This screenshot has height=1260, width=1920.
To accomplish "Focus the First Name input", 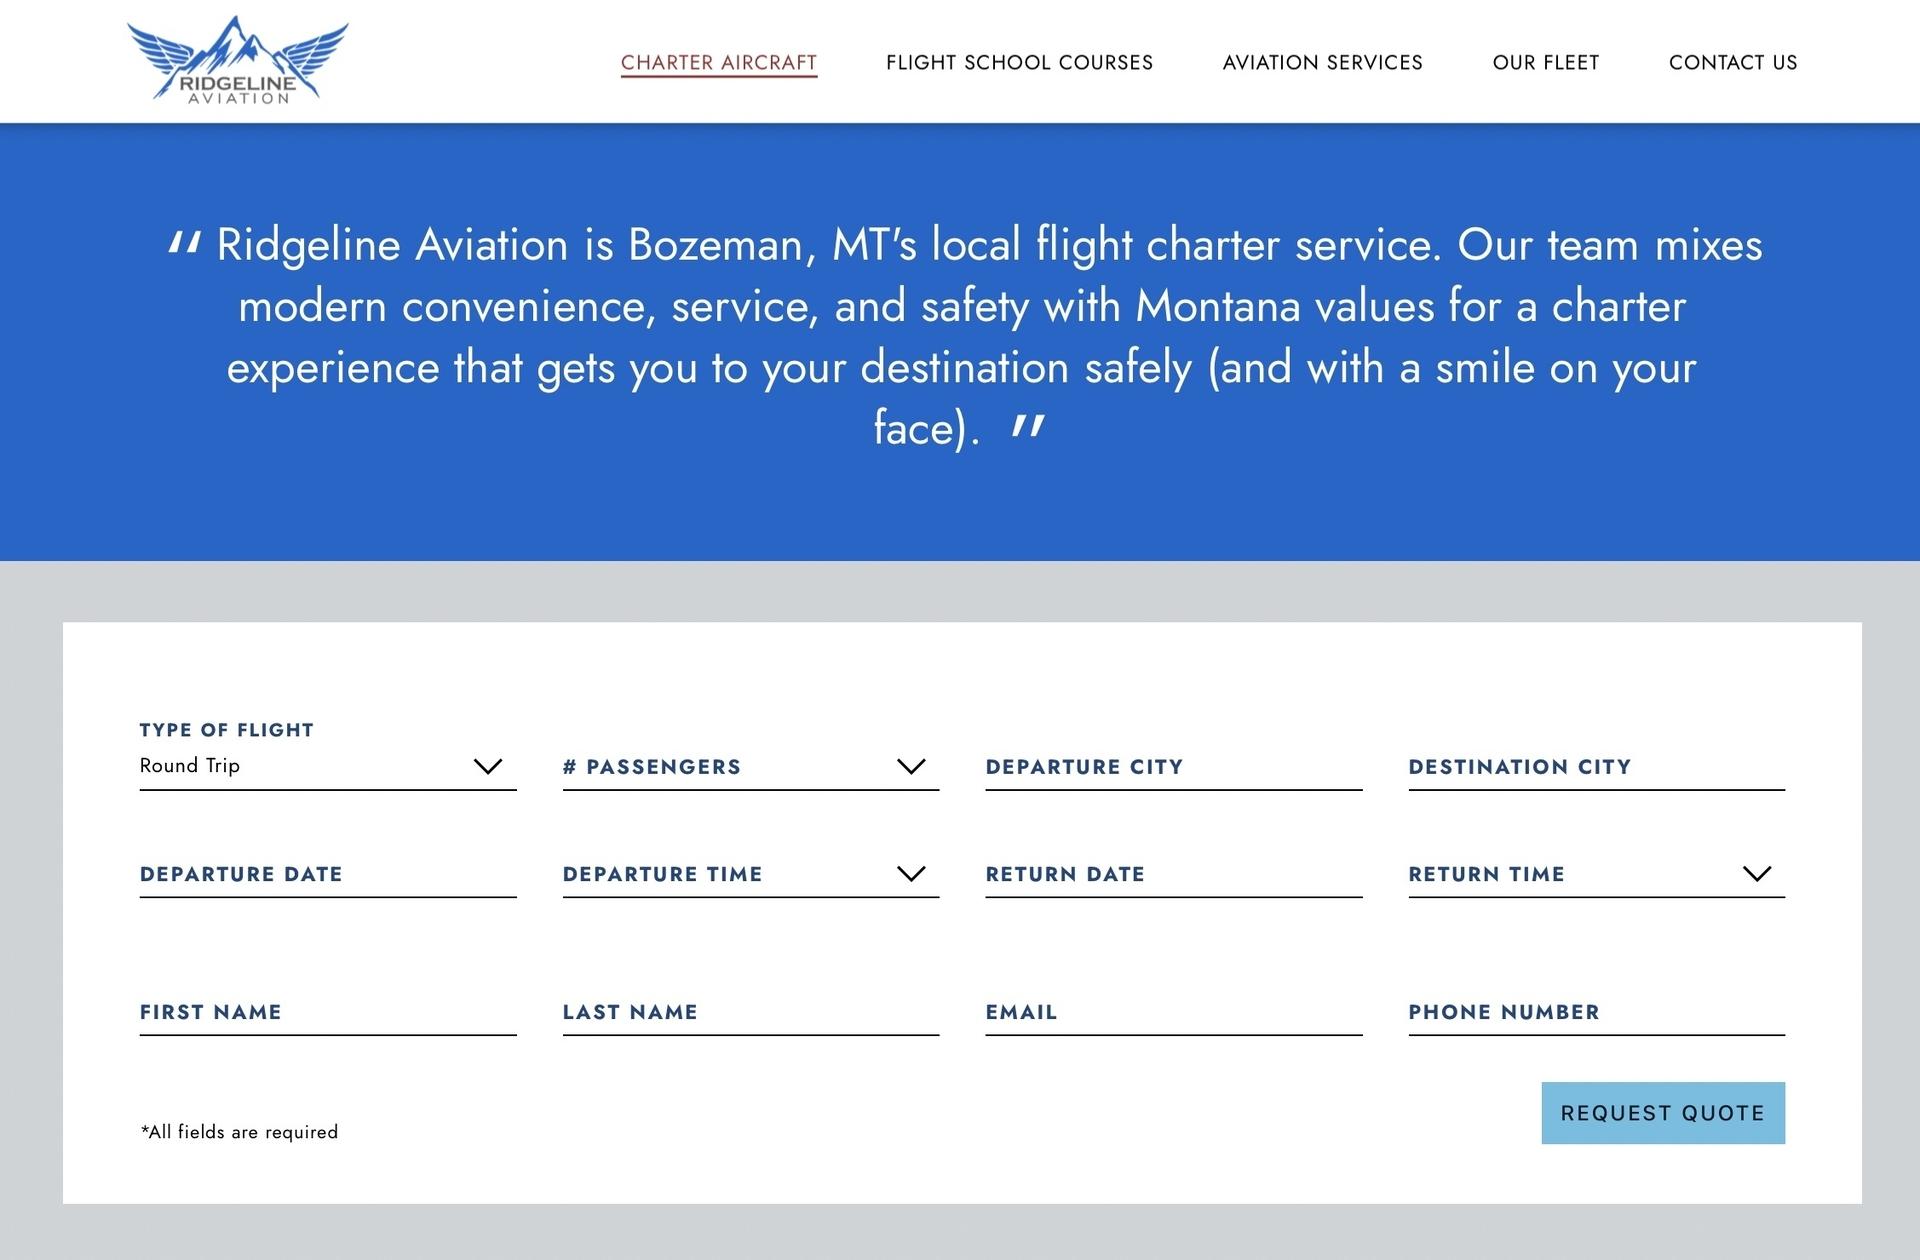I will [x=327, y=1012].
